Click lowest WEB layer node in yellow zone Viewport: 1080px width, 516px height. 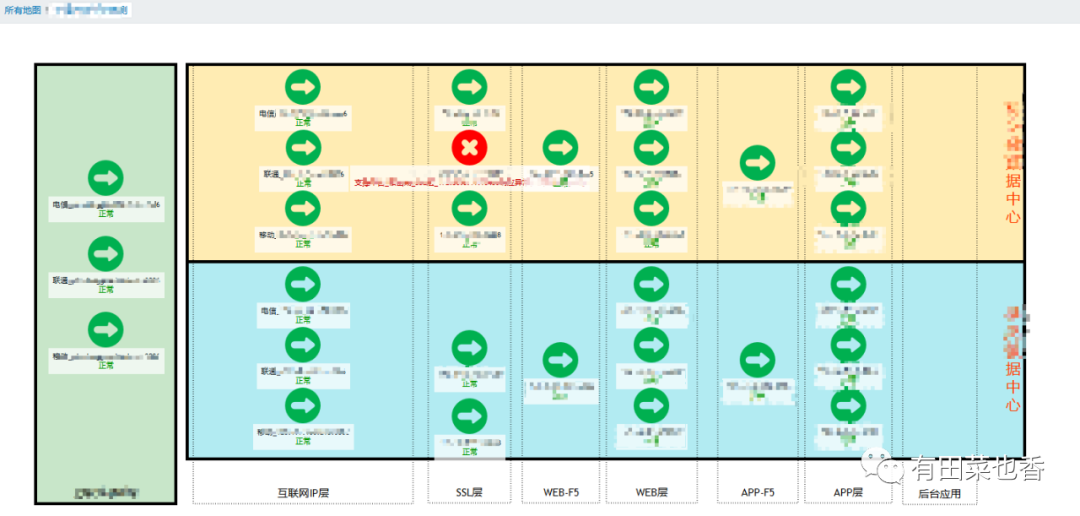click(x=651, y=207)
